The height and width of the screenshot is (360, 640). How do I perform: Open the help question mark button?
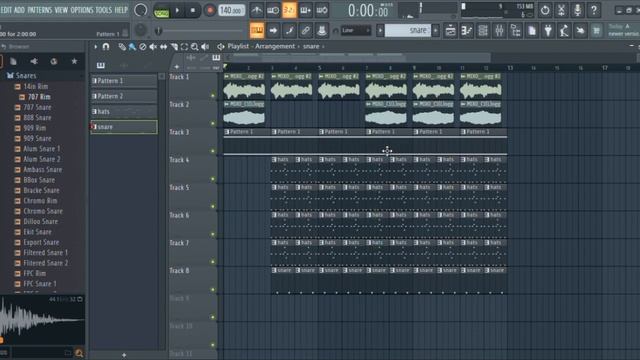(x=594, y=10)
